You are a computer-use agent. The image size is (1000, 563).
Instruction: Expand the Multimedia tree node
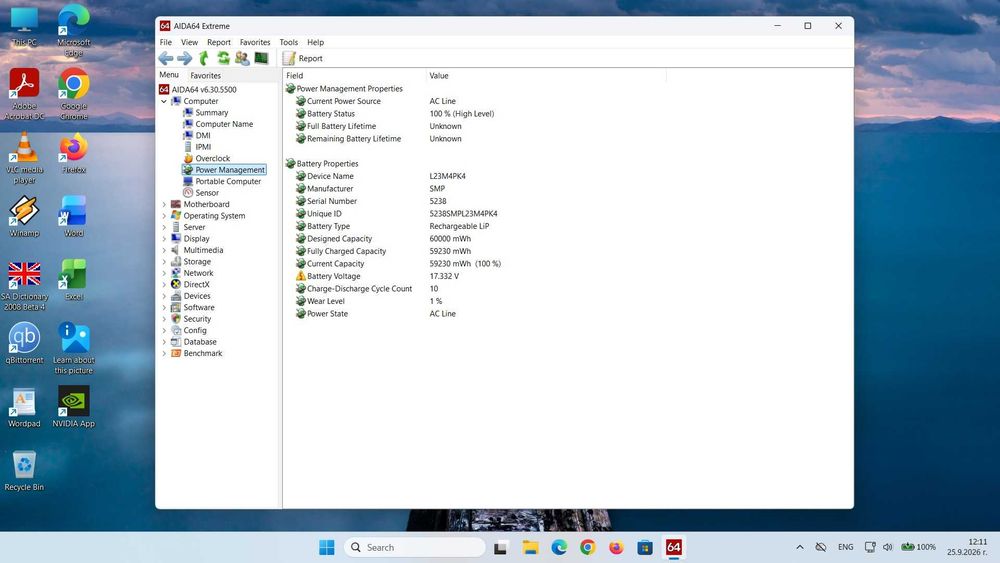[164, 251]
